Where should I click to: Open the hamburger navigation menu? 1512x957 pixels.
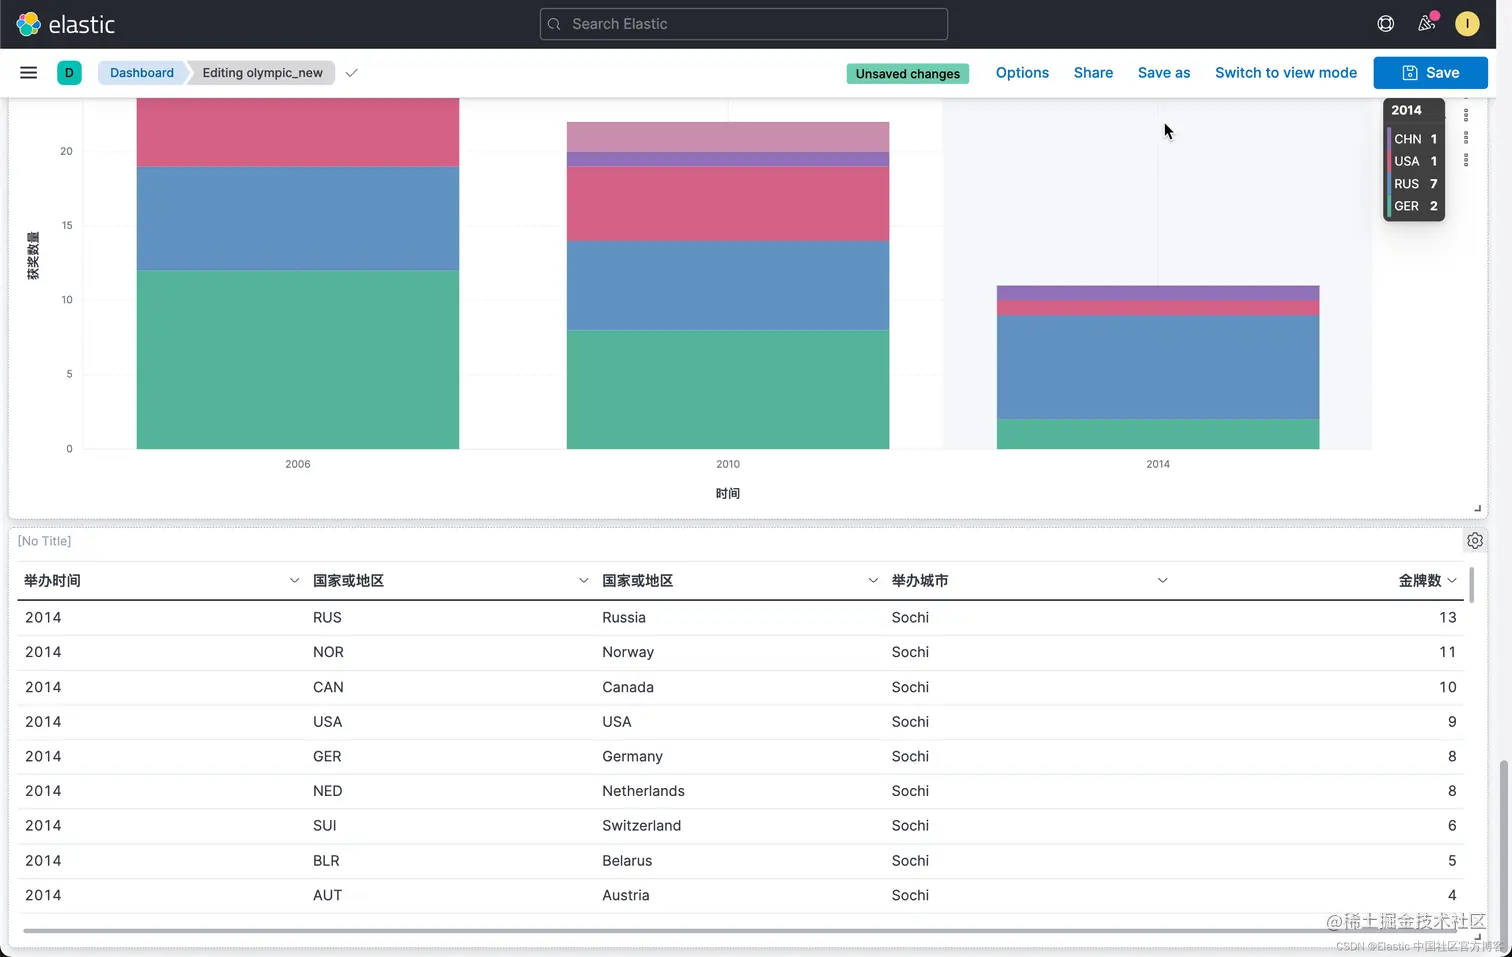click(x=29, y=73)
